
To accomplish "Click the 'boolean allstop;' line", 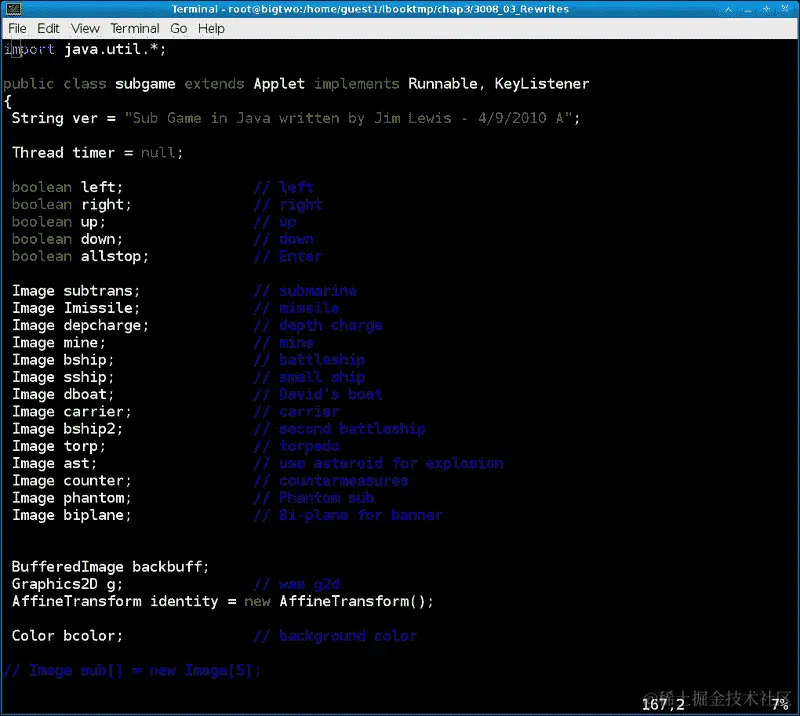I will (80, 256).
